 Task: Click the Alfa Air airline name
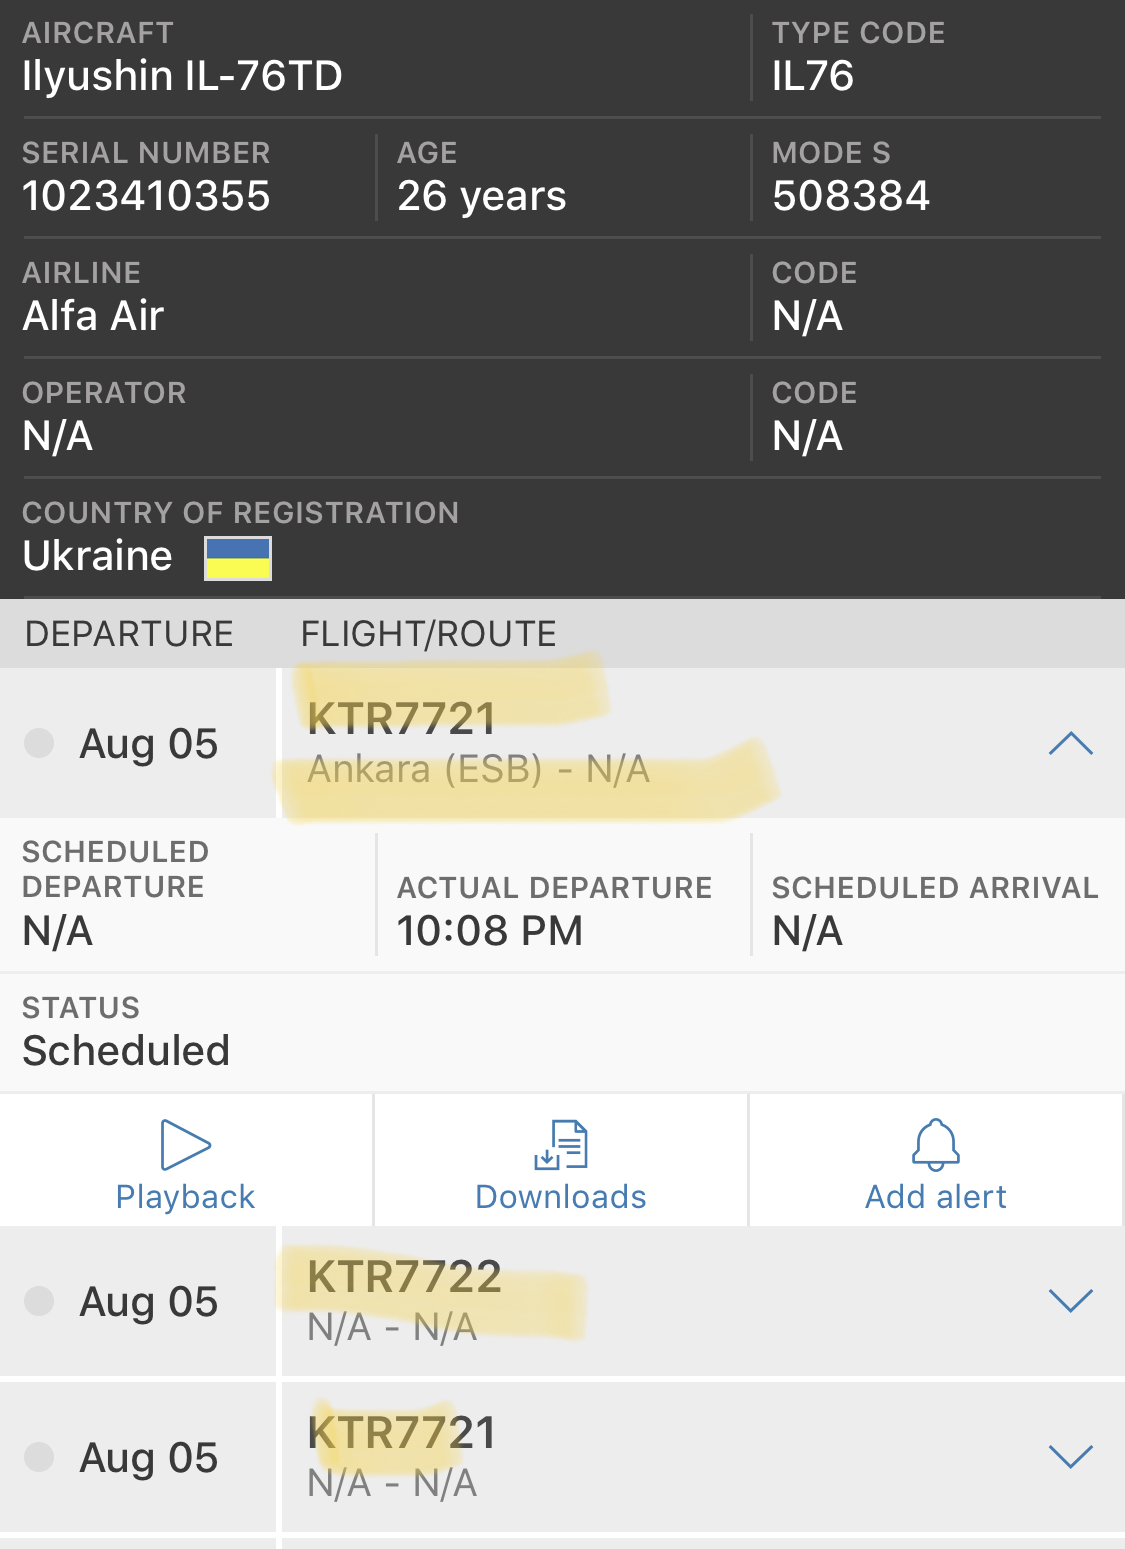(x=93, y=316)
